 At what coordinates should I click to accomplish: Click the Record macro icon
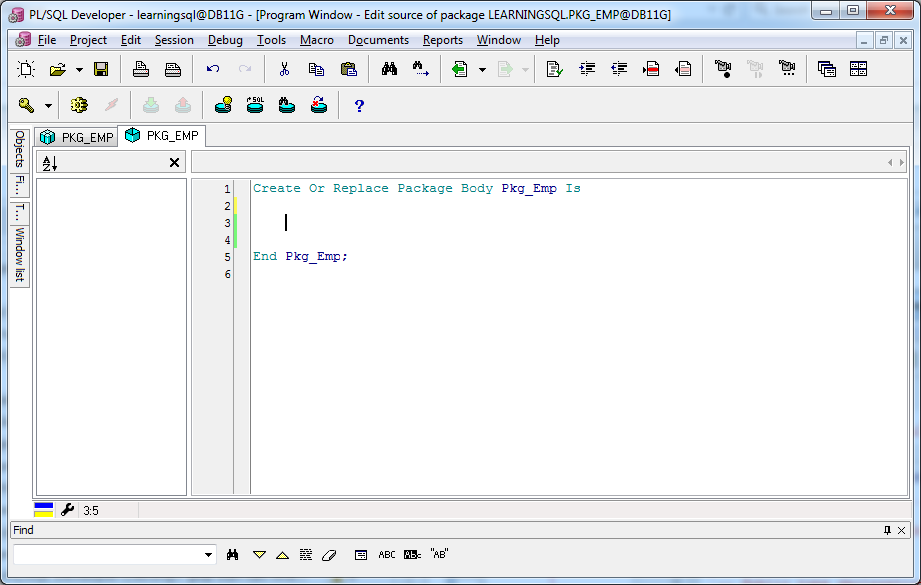pos(723,69)
